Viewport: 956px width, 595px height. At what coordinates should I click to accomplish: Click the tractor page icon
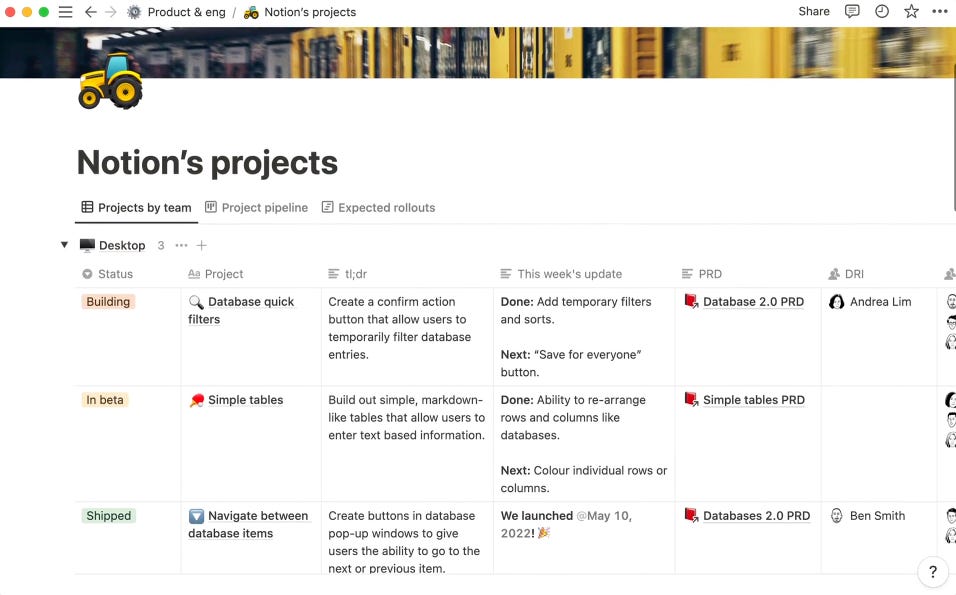pos(110,80)
